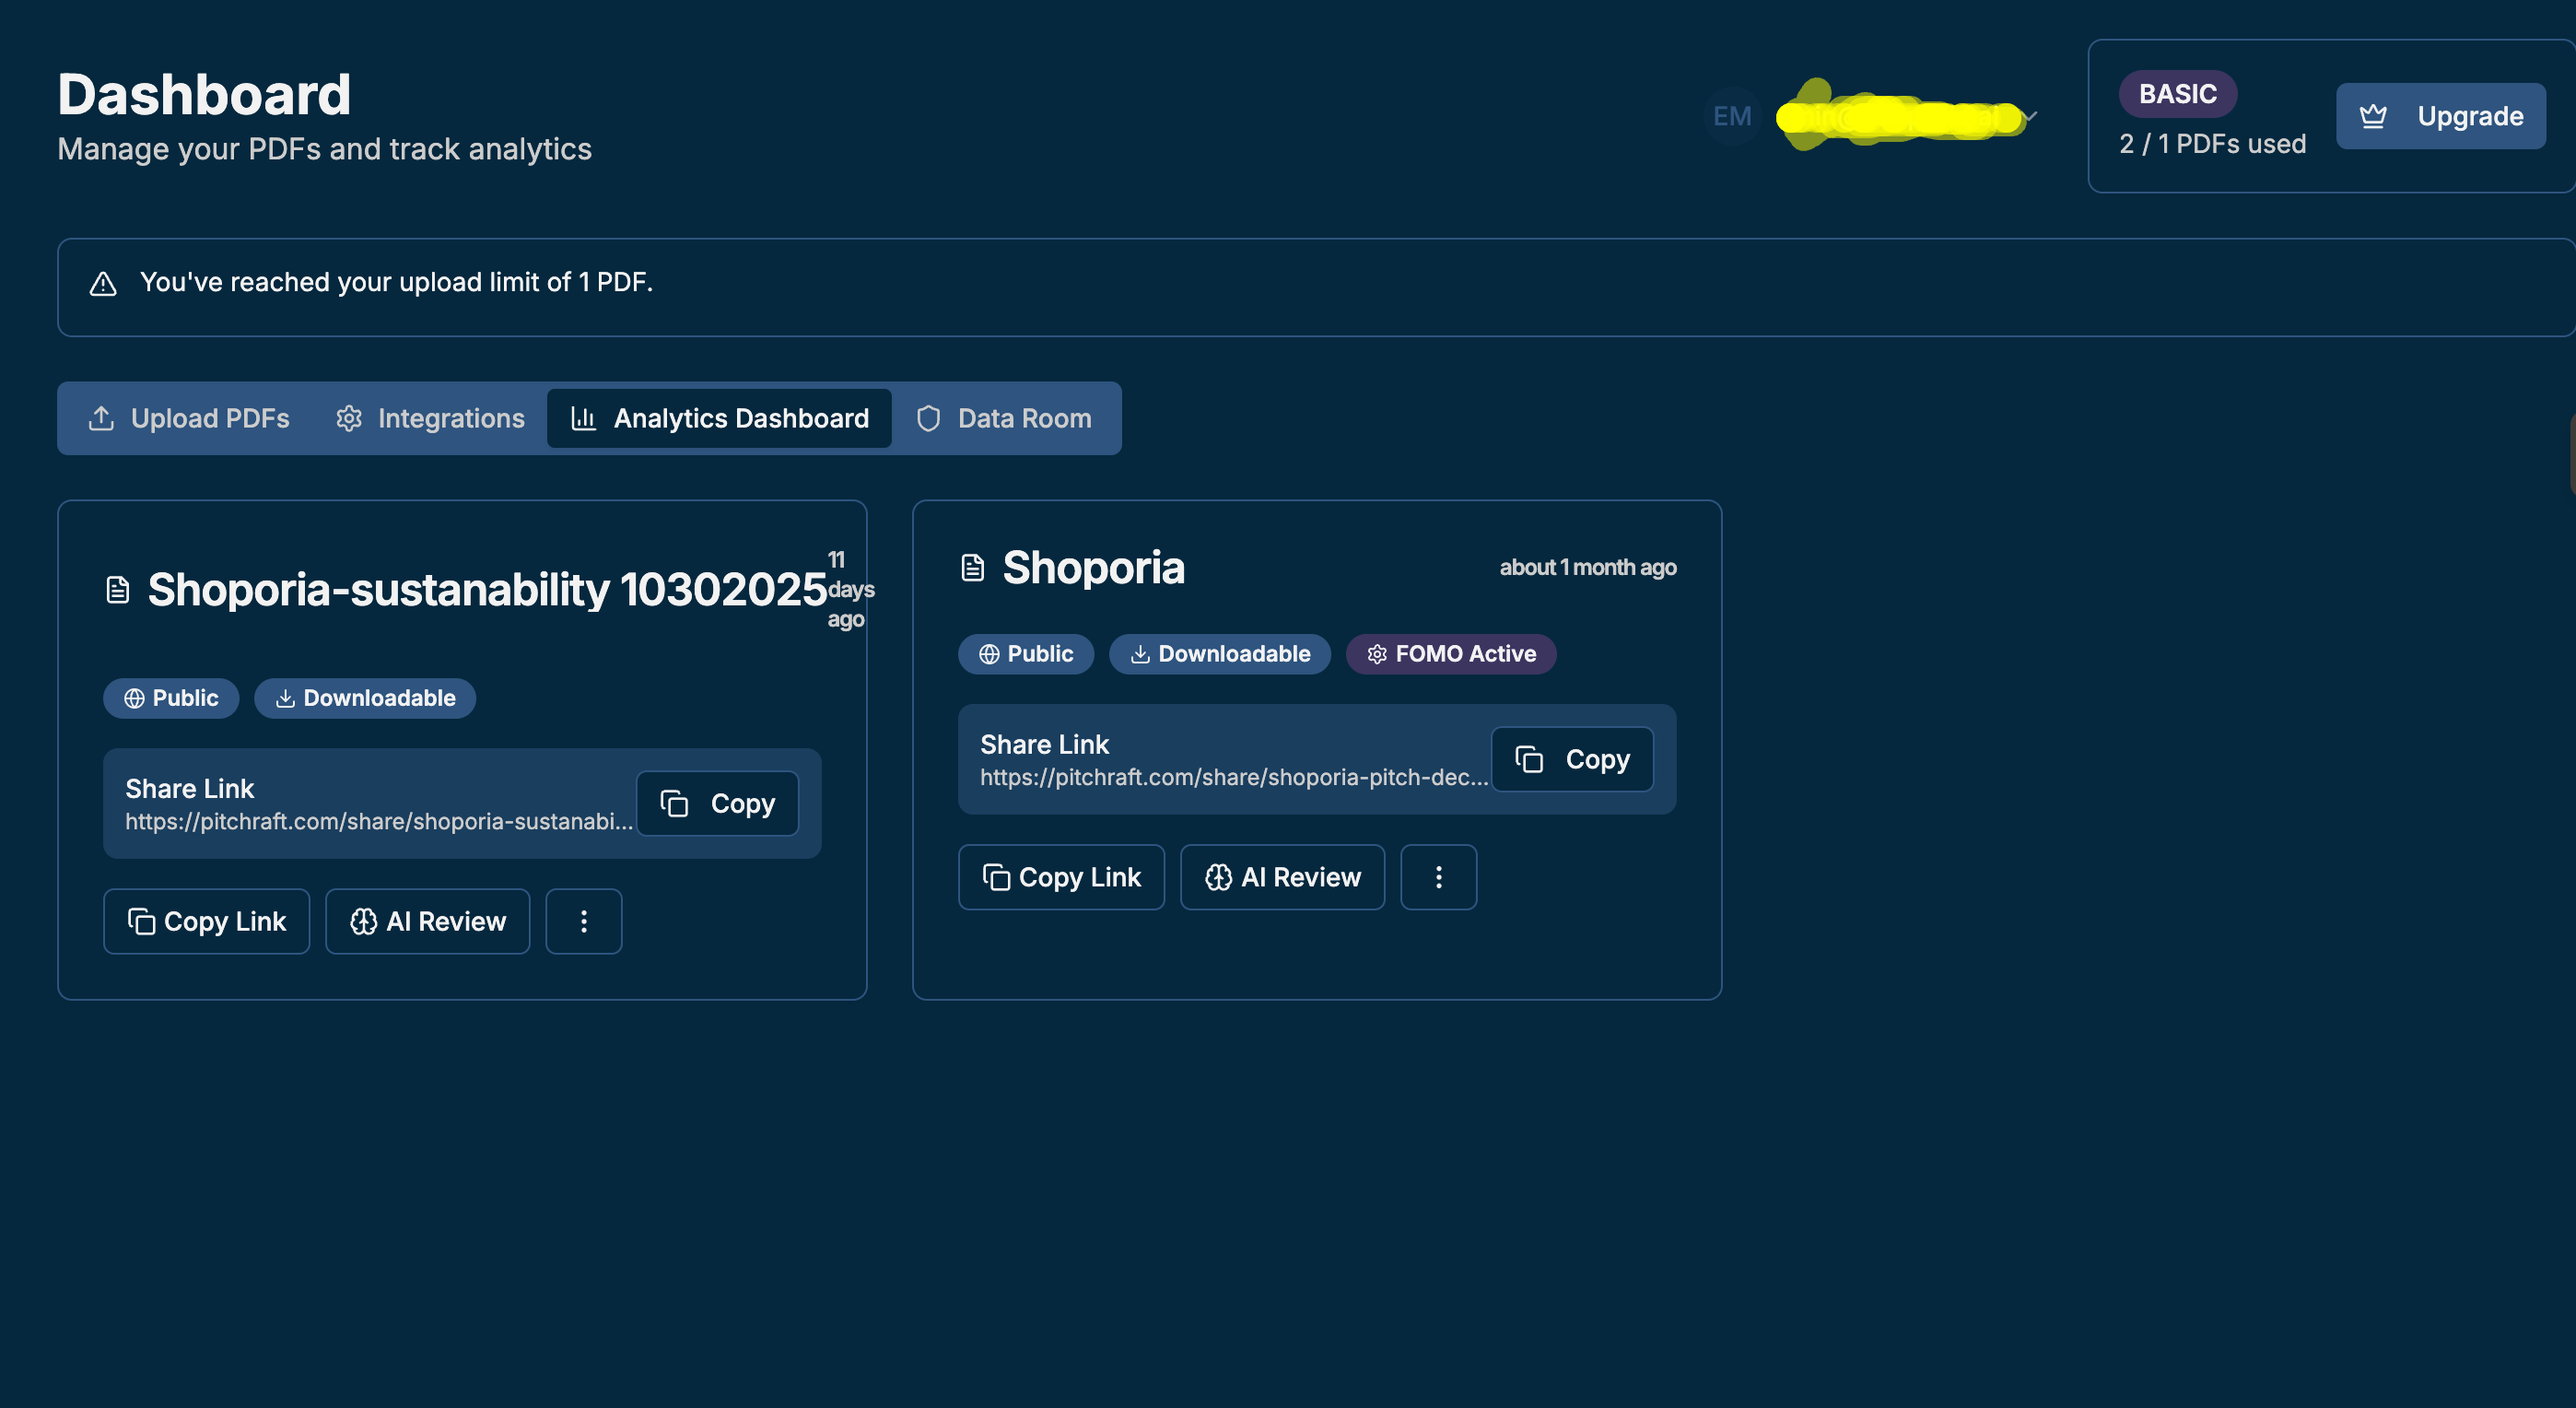2576x1408 pixels.
Task: Click the gear icon beside Integrations
Action: click(x=349, y=418)
